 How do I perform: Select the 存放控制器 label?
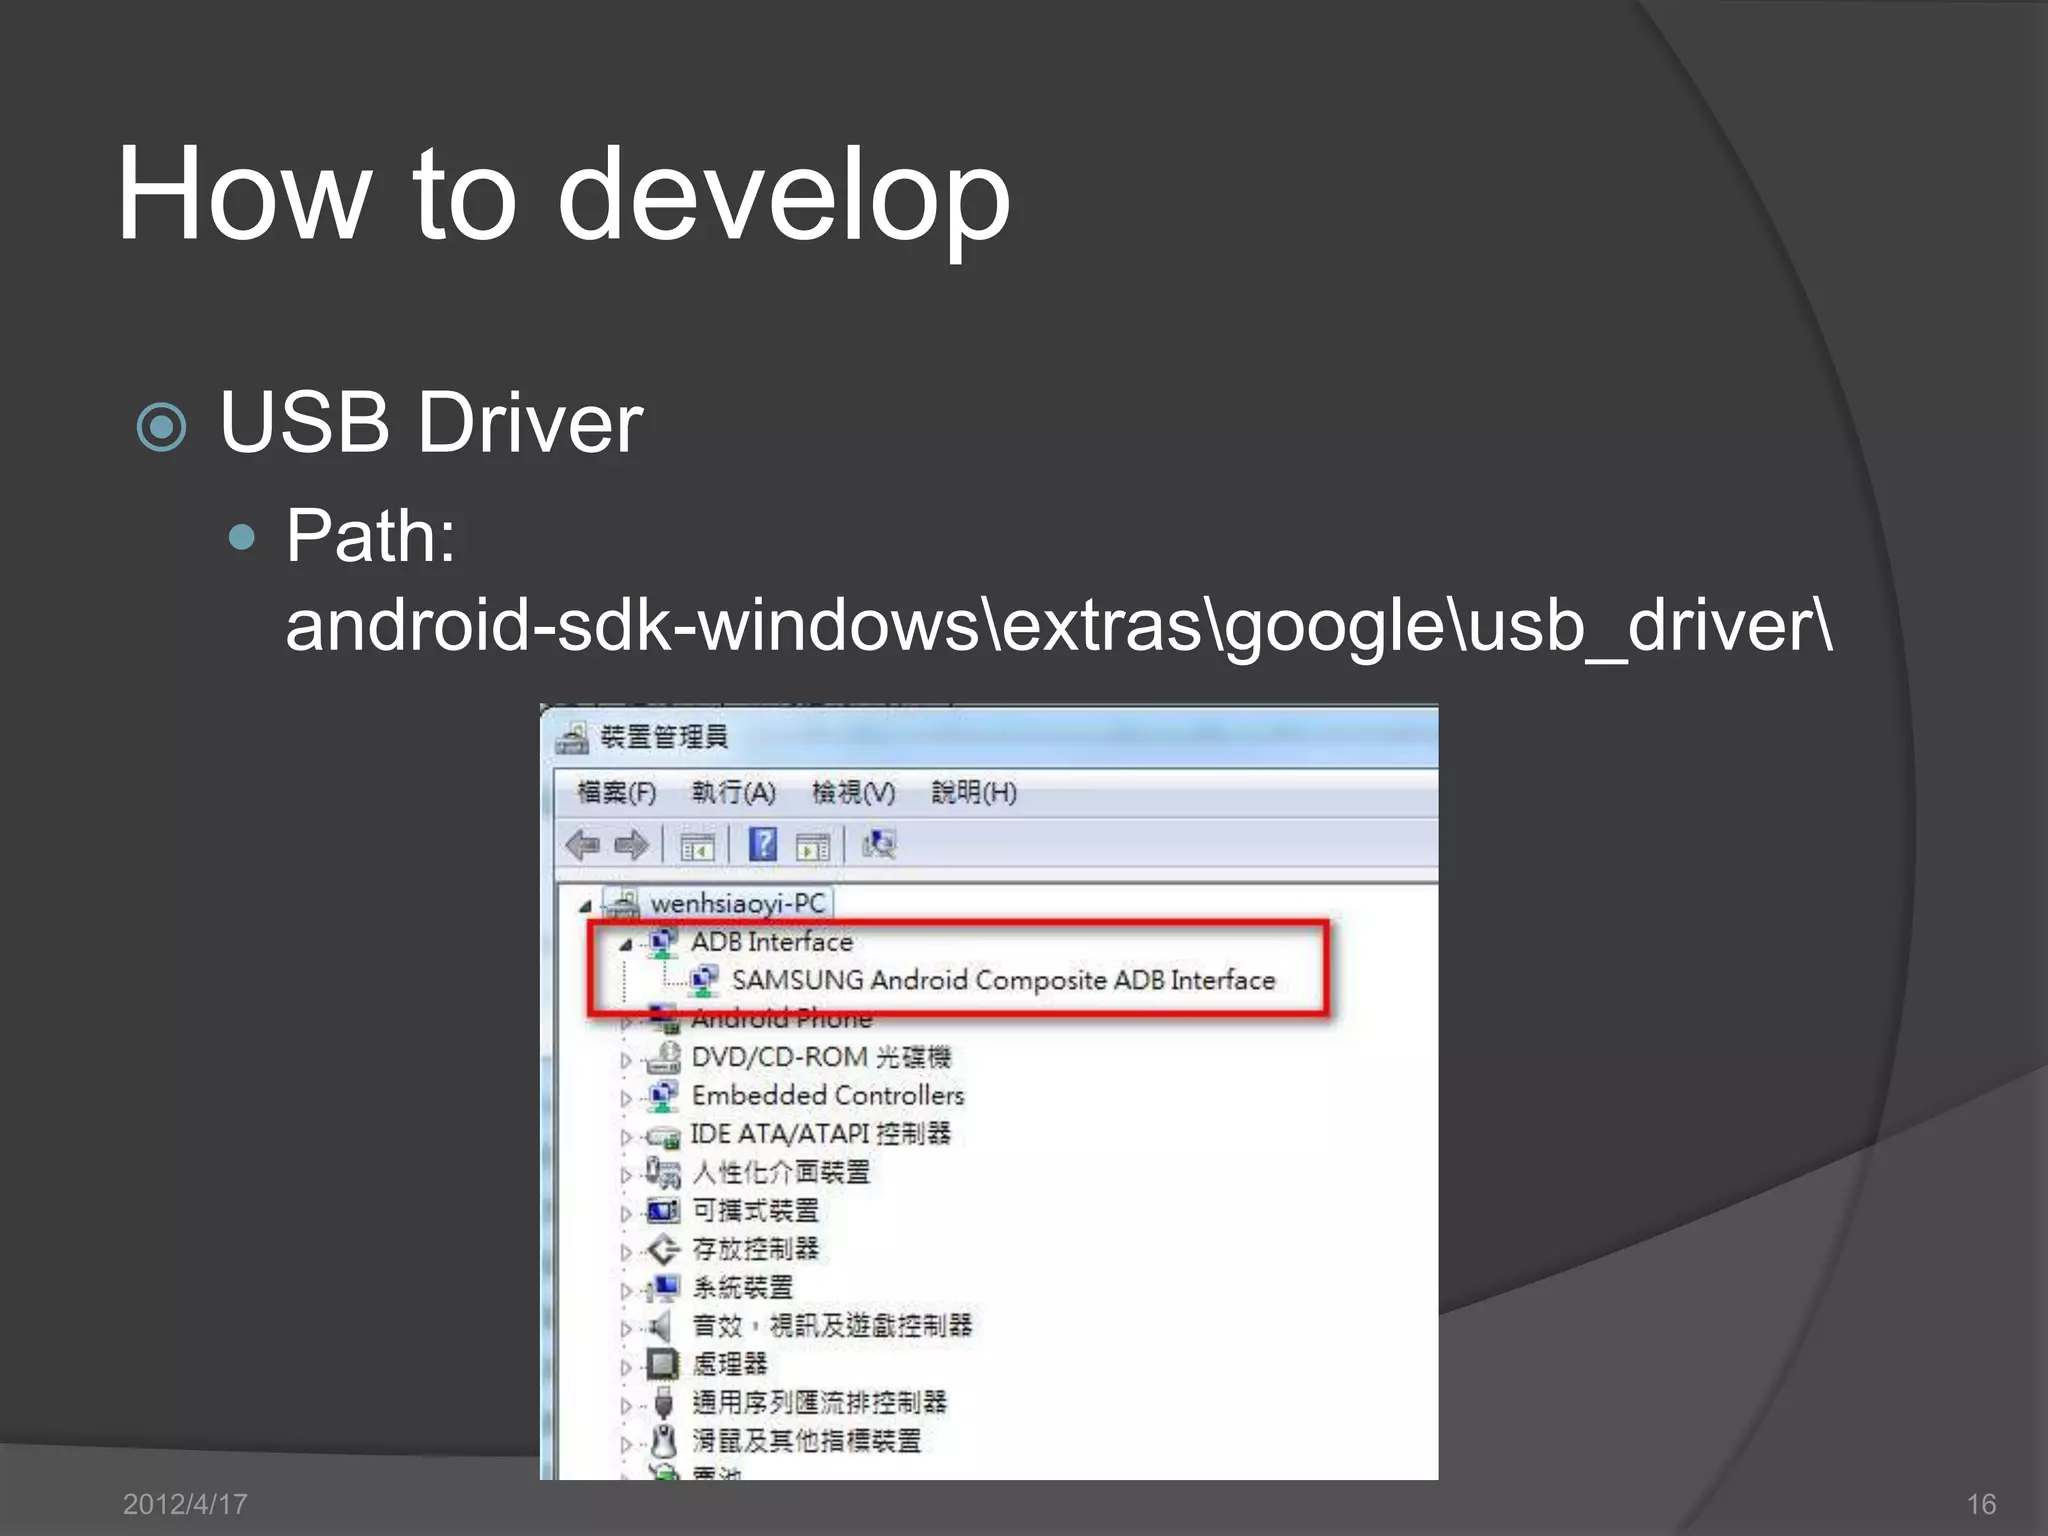(756, 1249)
